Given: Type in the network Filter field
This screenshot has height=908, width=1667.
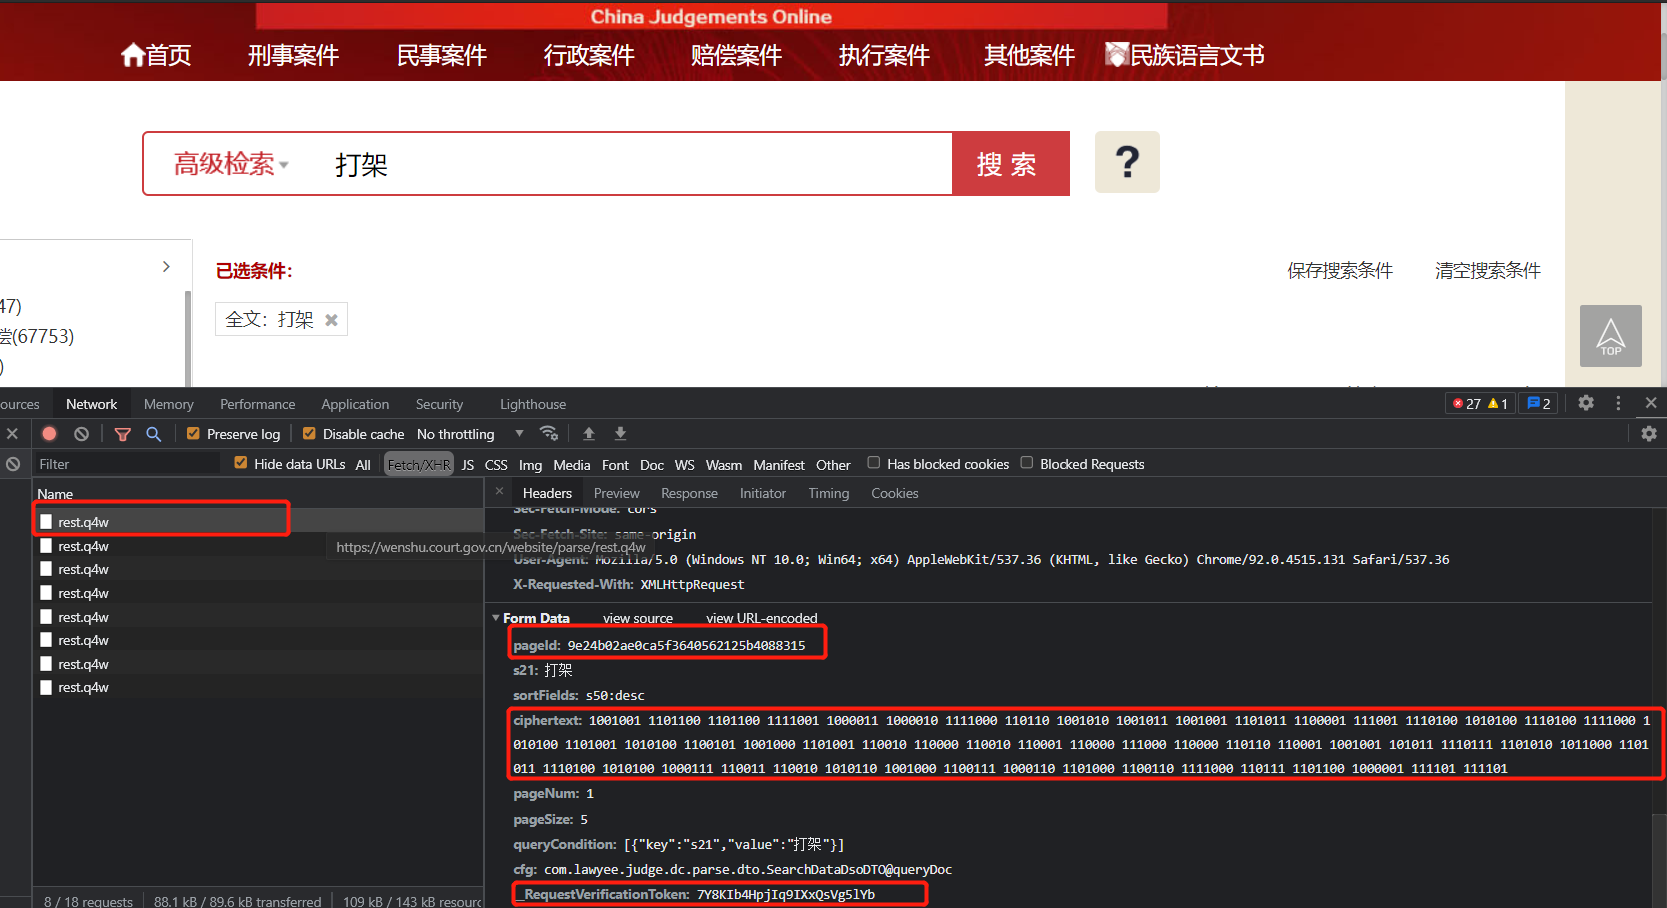Looking at the screenshot, I should [x=127, y=462].
